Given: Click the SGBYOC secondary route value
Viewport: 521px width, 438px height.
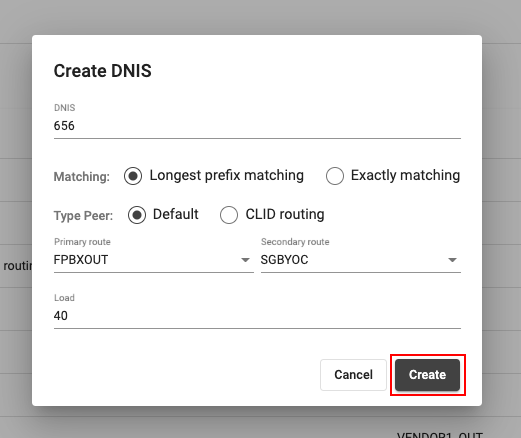Looking at the screenshot, I should pyautogui.click(x=284, y=260).
